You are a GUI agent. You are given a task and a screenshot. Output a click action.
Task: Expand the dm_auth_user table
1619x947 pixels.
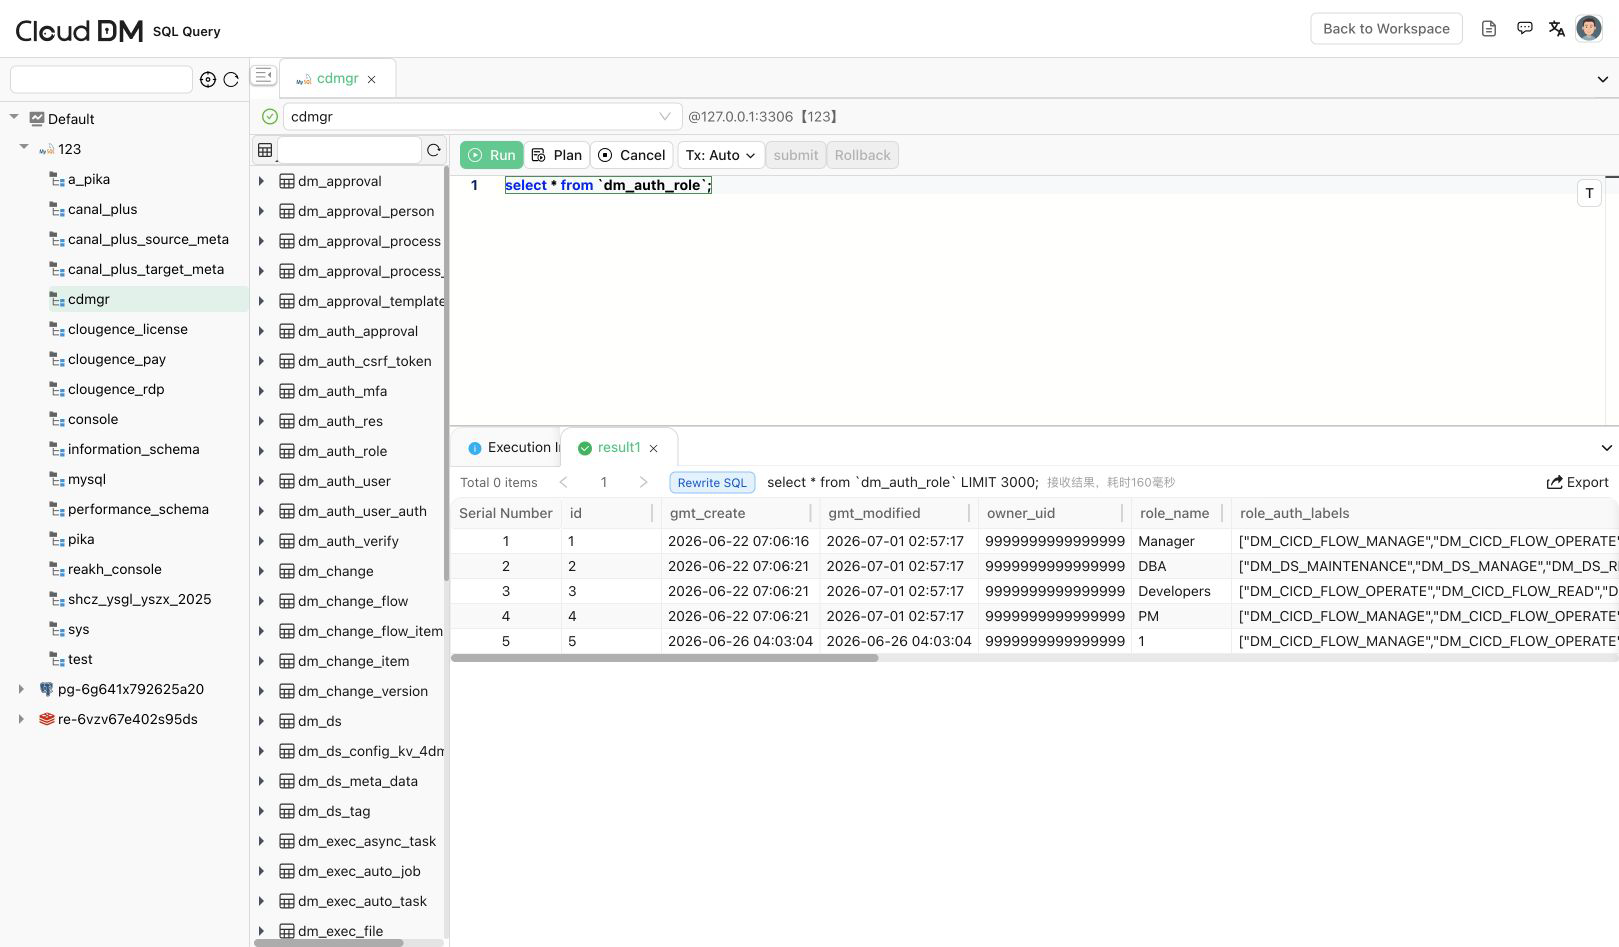pos(262,481)
